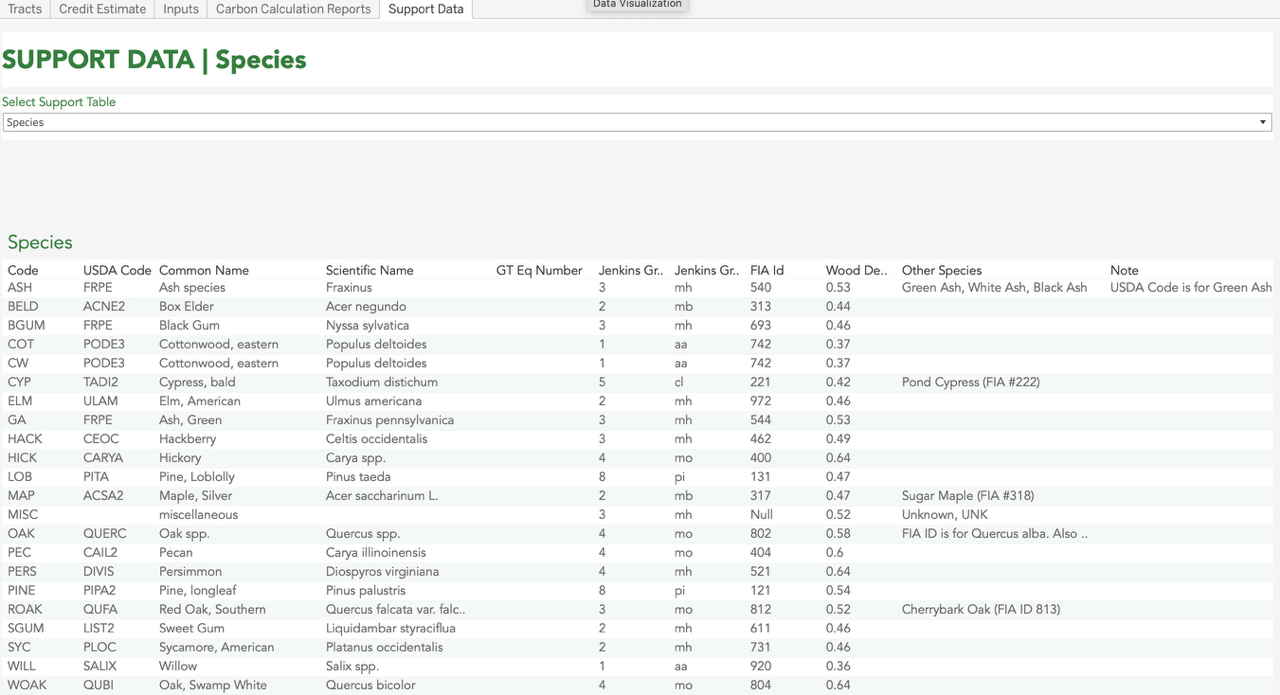Click the Data Visualization label at top
Screen dimensions: 1280x695
[637, 5]
